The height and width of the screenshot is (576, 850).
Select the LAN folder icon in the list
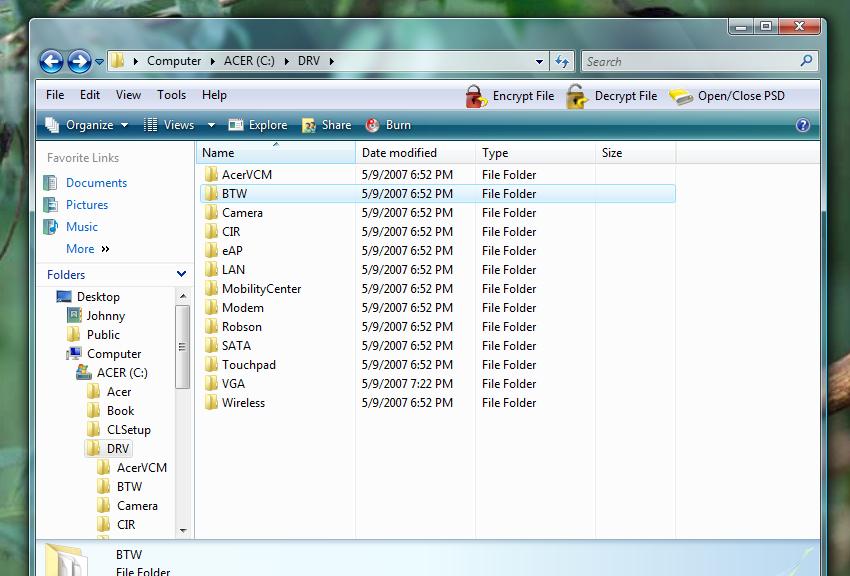pyautogui.click(x=211, y=269)
